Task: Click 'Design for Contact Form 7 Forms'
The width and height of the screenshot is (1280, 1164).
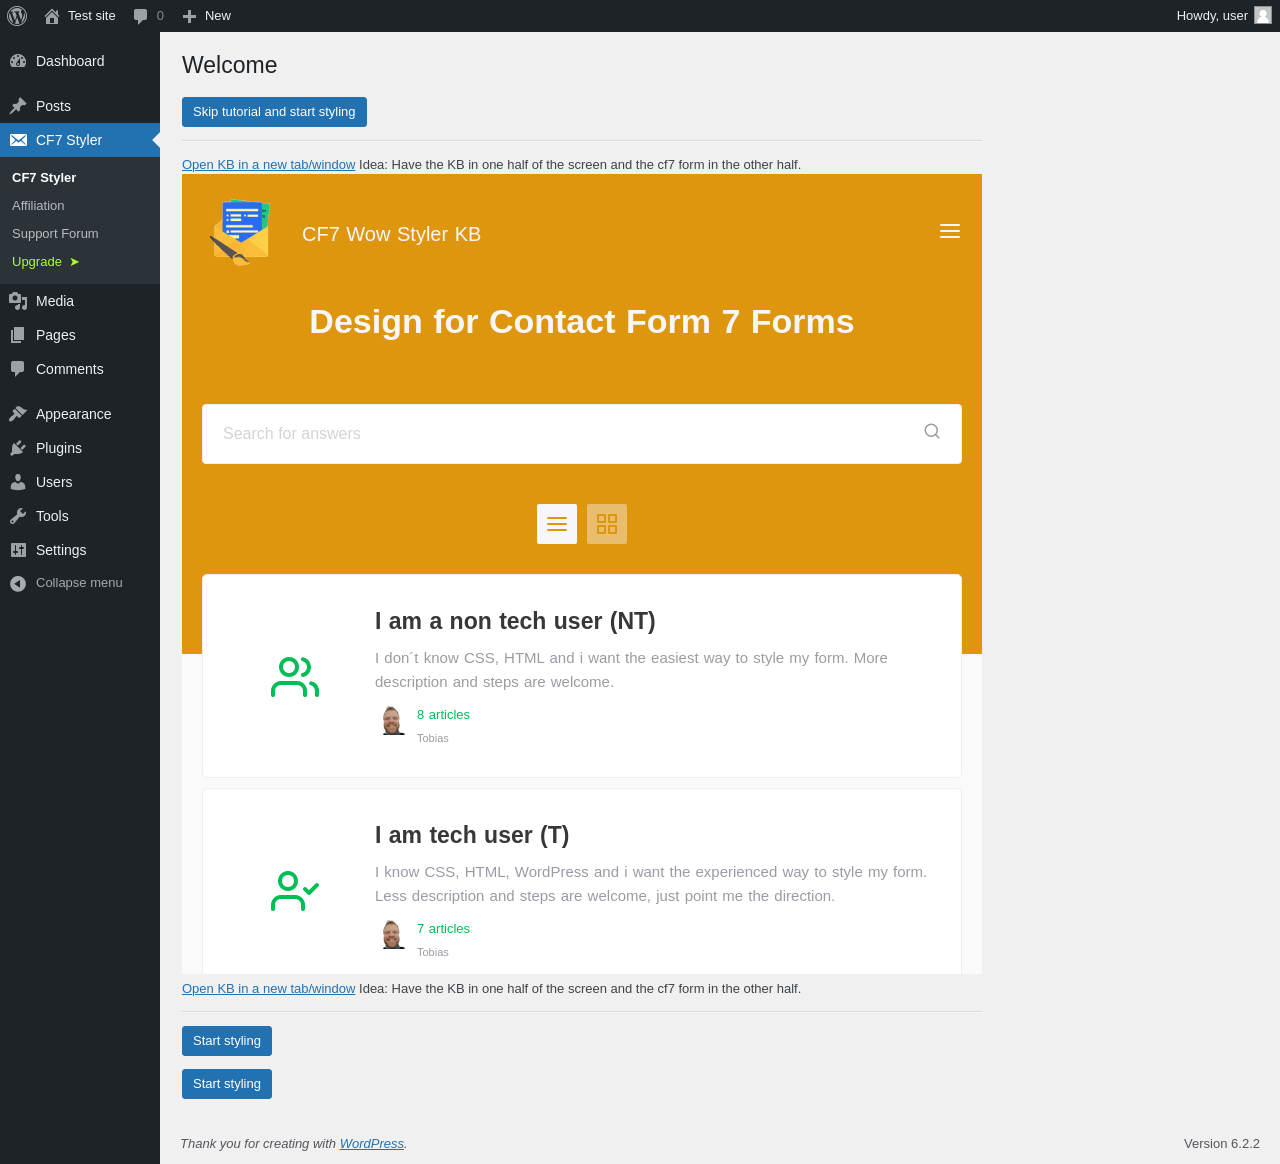Action: point(582,322)
